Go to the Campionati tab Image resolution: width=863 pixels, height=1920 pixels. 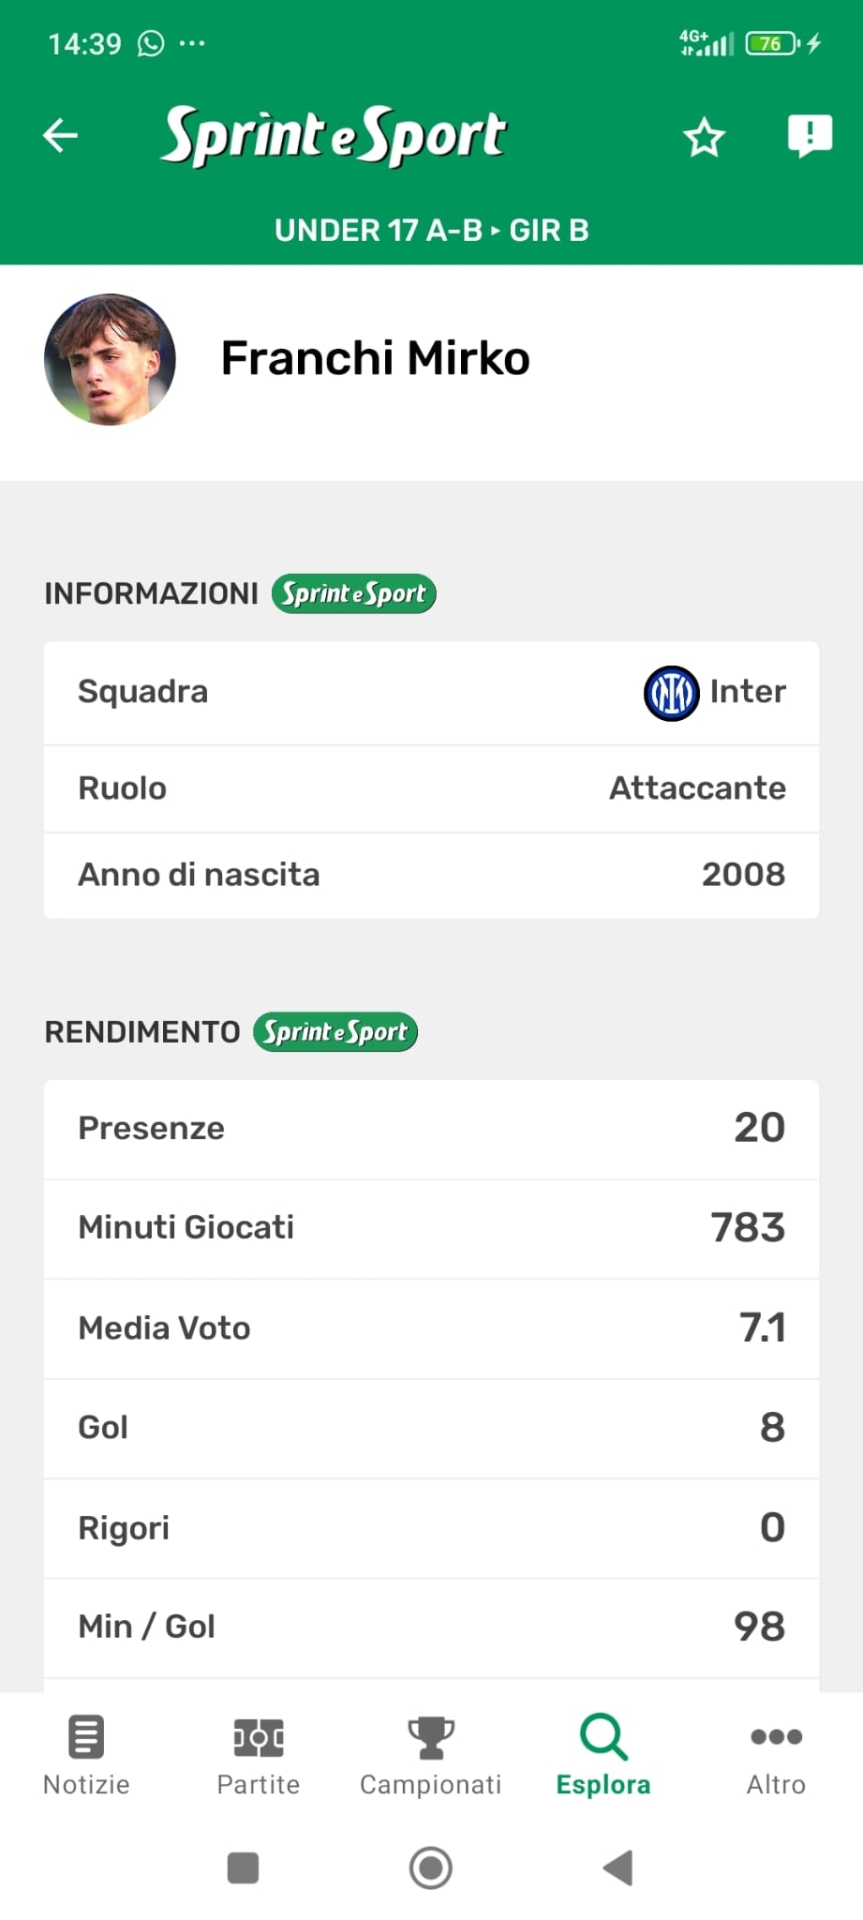(x=431, y=1755)
